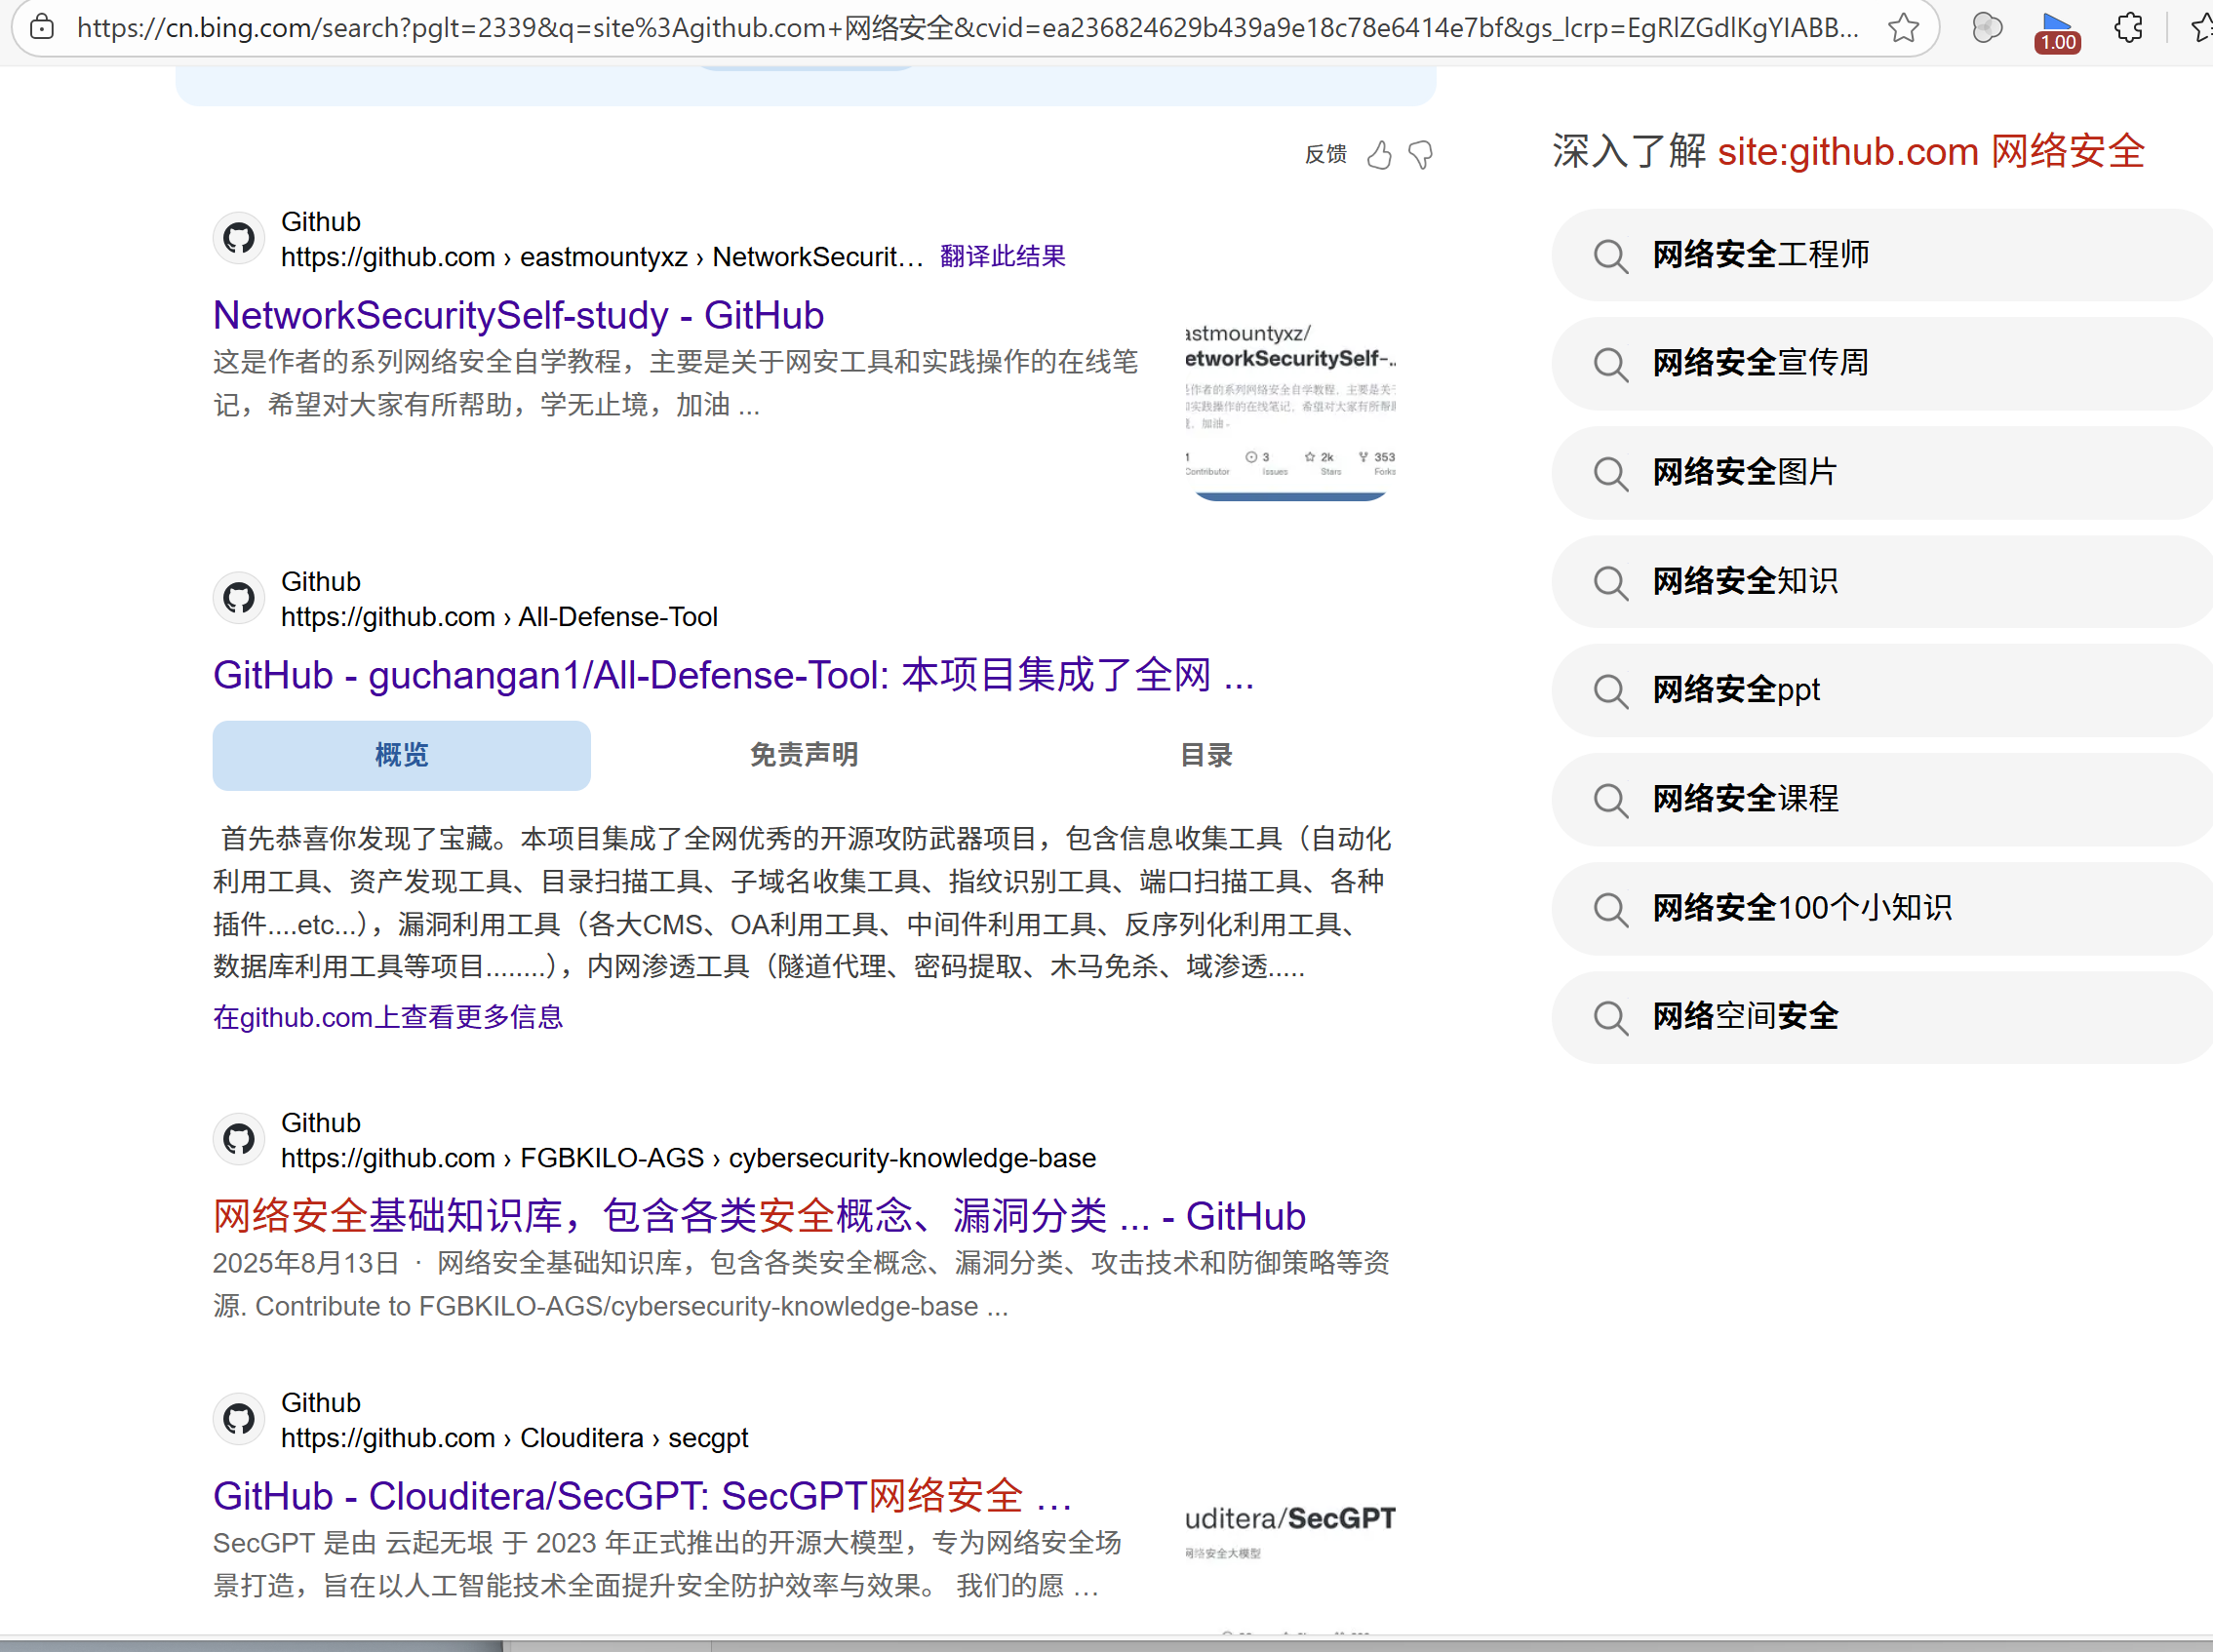Click the favorite star in address bar

click(x=1903, y=28)
